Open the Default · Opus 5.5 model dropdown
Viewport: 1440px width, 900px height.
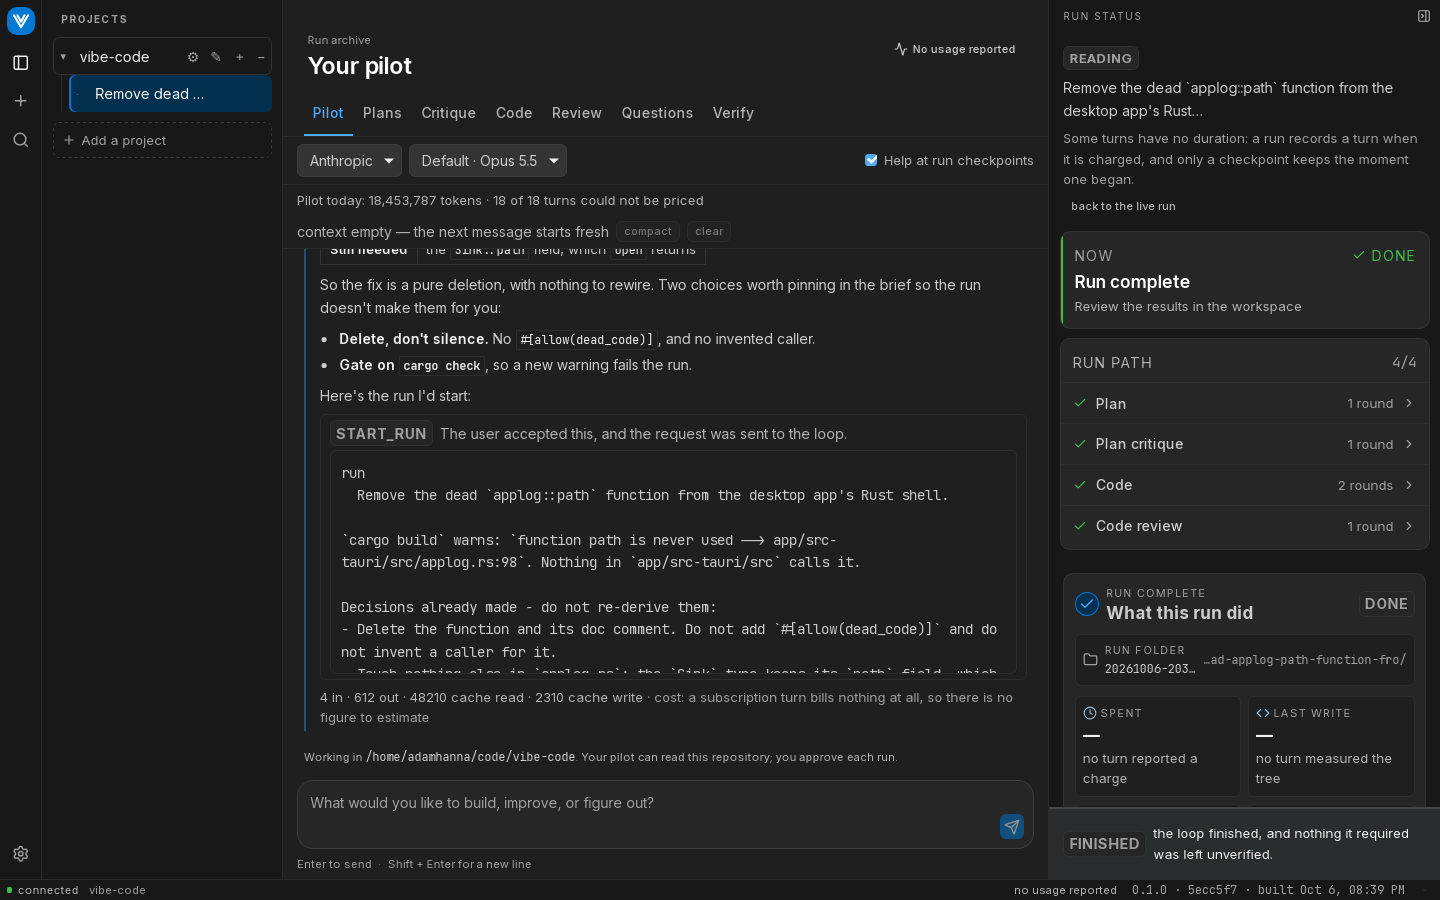click(488, 161)
